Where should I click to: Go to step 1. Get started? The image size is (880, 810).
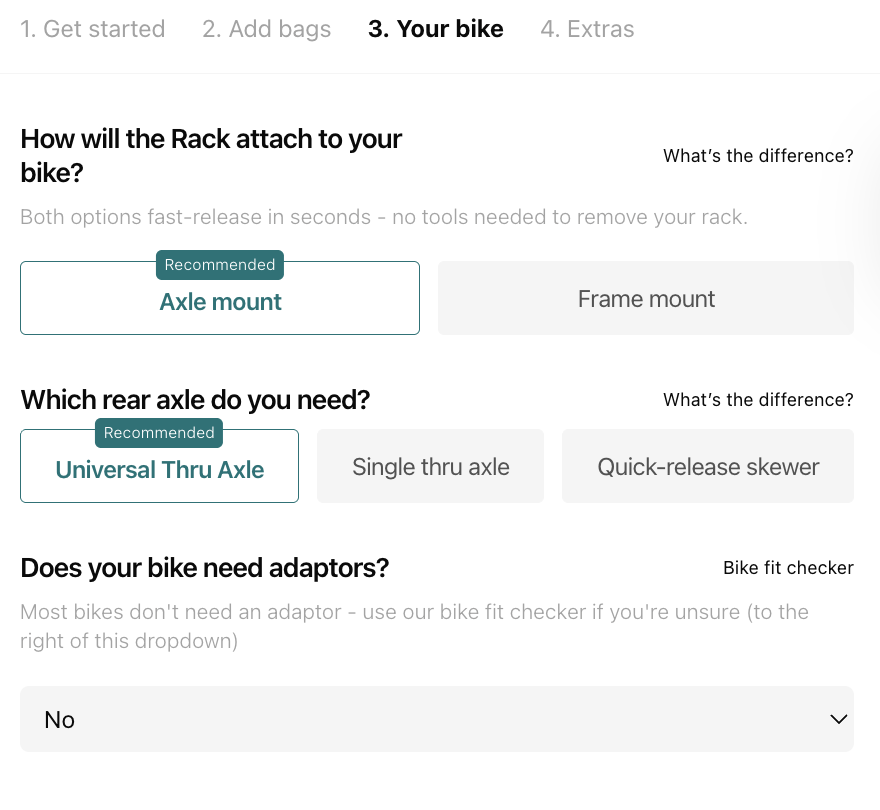point(93,29)
